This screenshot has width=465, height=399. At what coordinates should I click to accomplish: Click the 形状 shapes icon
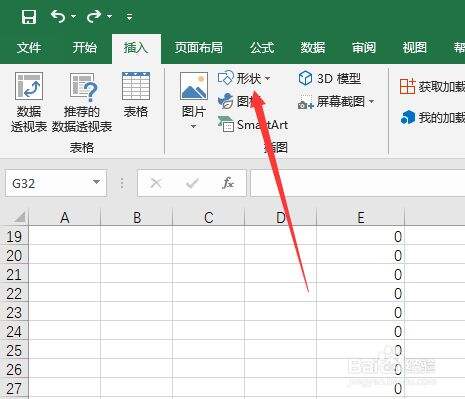coord(225,78)
